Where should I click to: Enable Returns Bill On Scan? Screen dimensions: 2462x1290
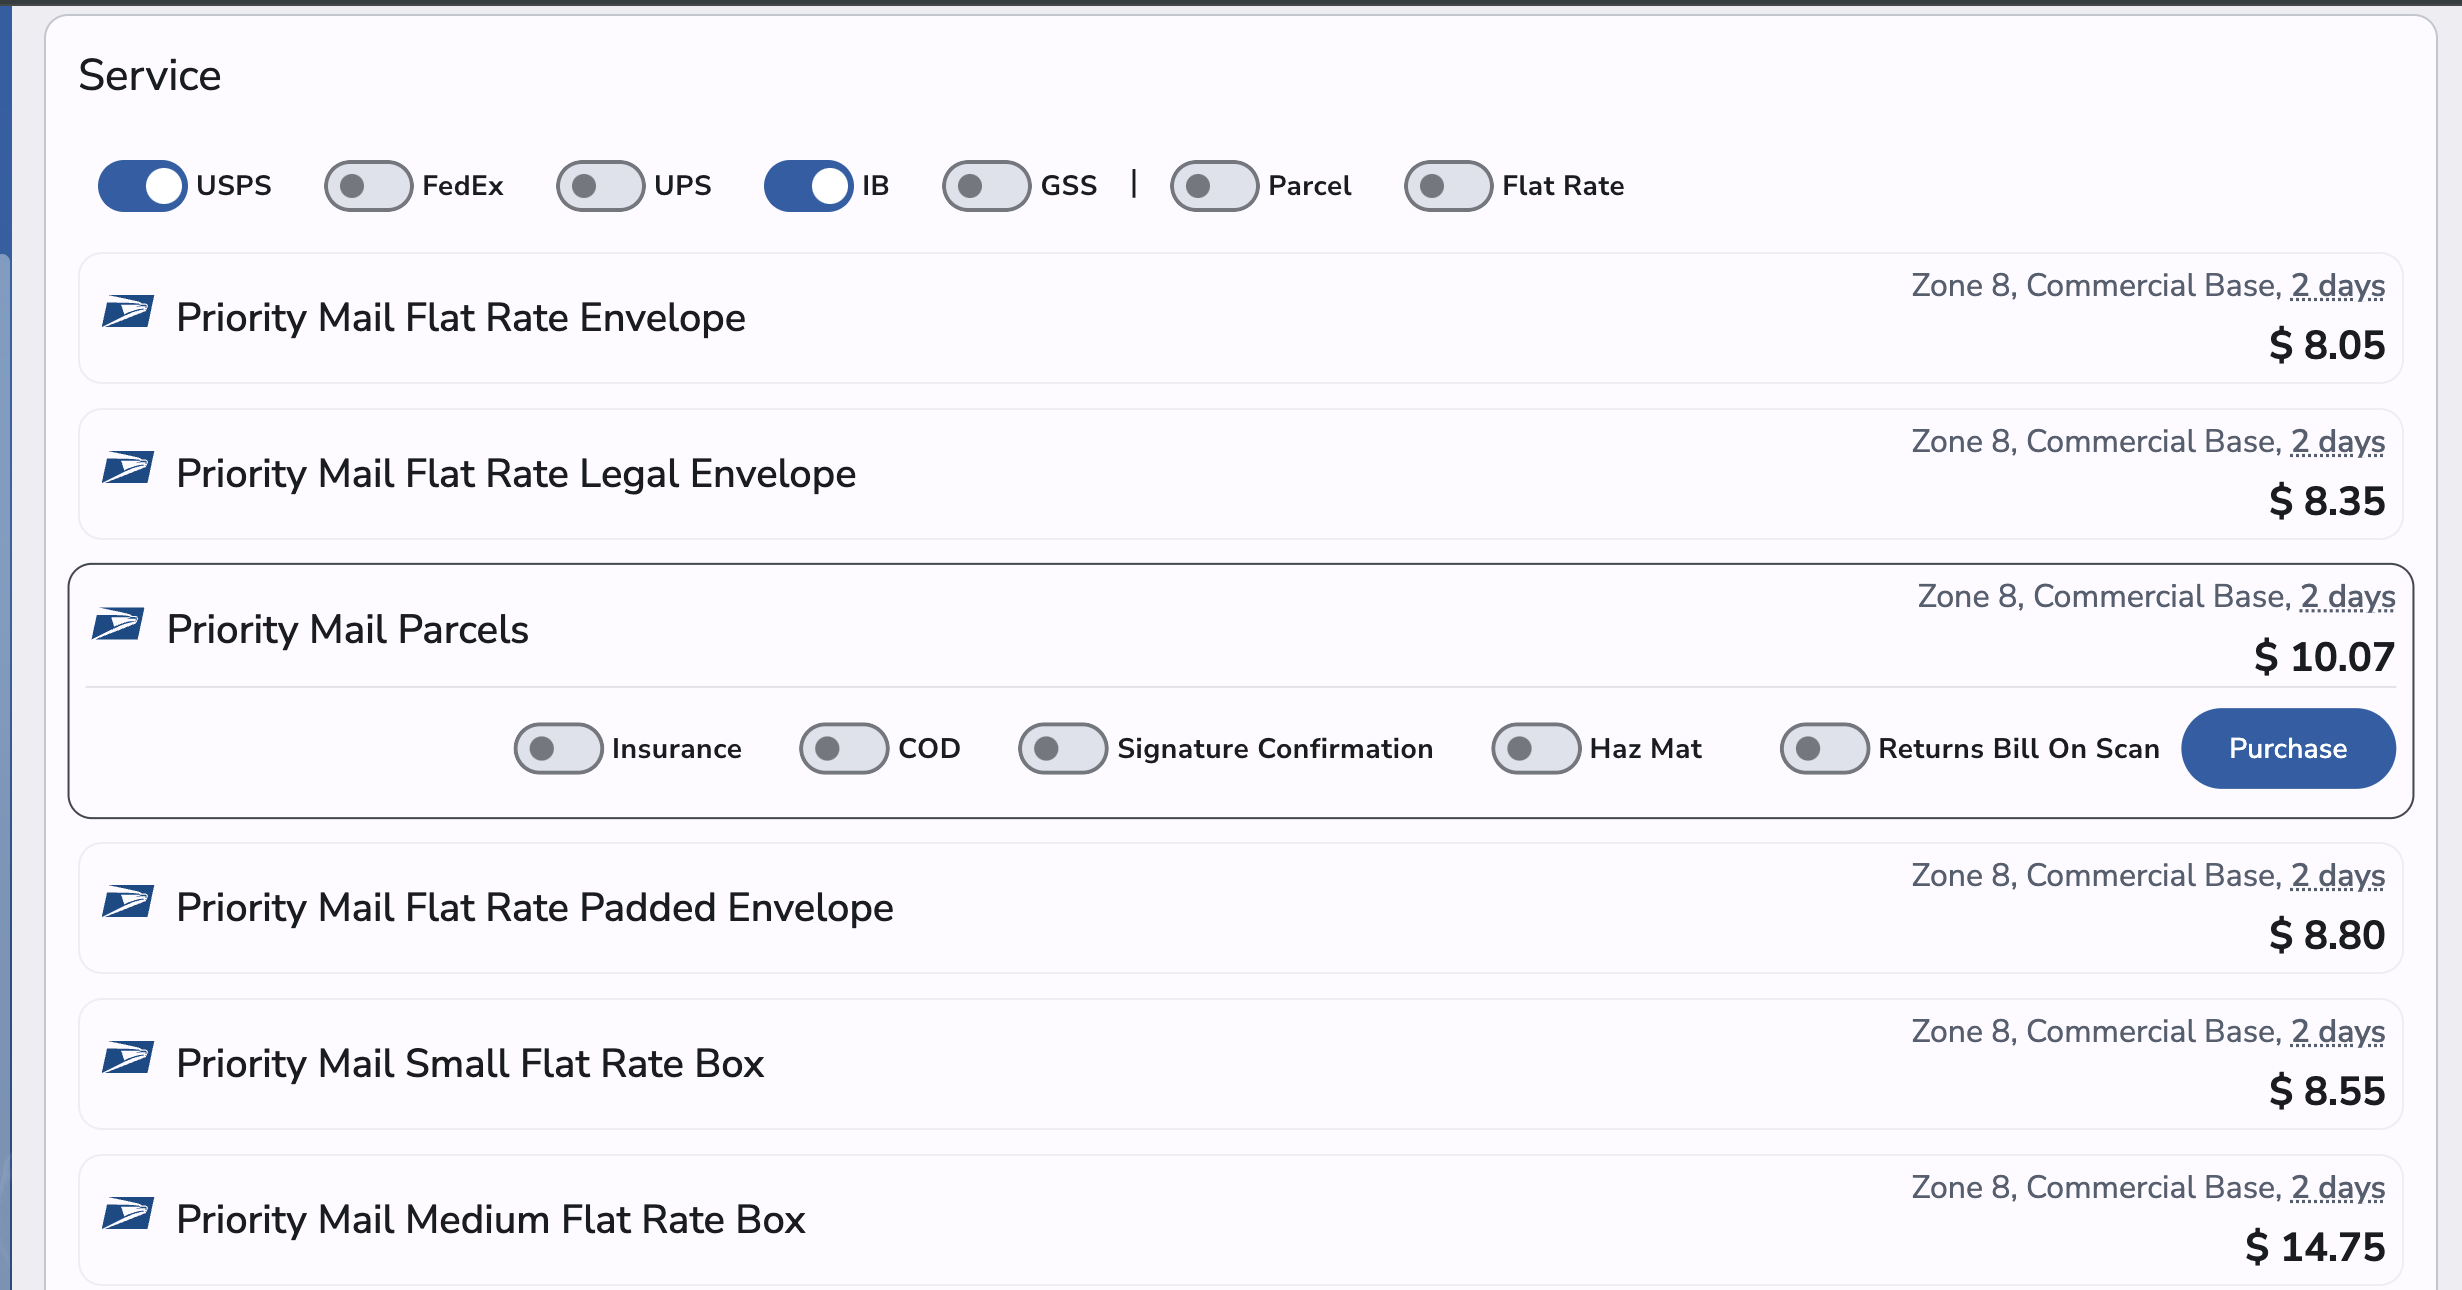tap(1822, 748)
